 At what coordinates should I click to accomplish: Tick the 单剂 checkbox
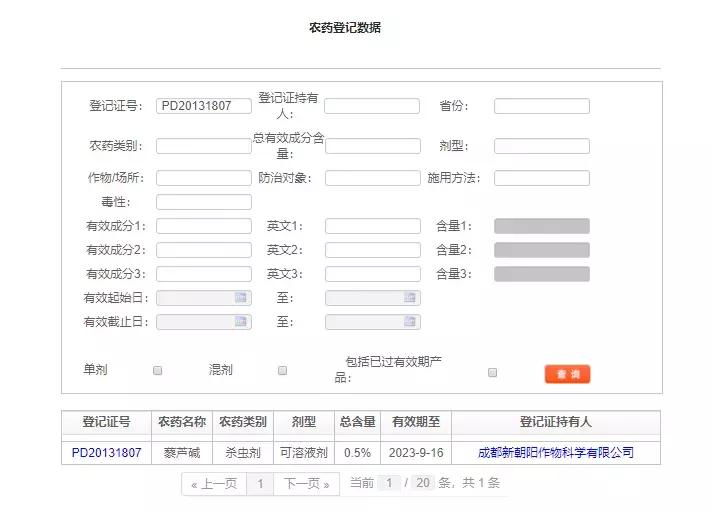click(x=158, y=370)
